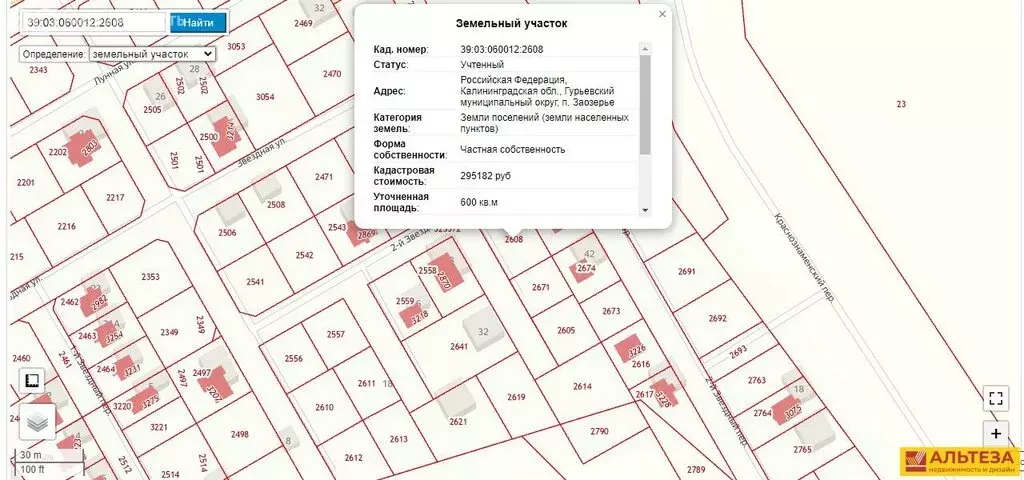
Task: Select parcel 2621 on the map
Action: coord(458,422)
